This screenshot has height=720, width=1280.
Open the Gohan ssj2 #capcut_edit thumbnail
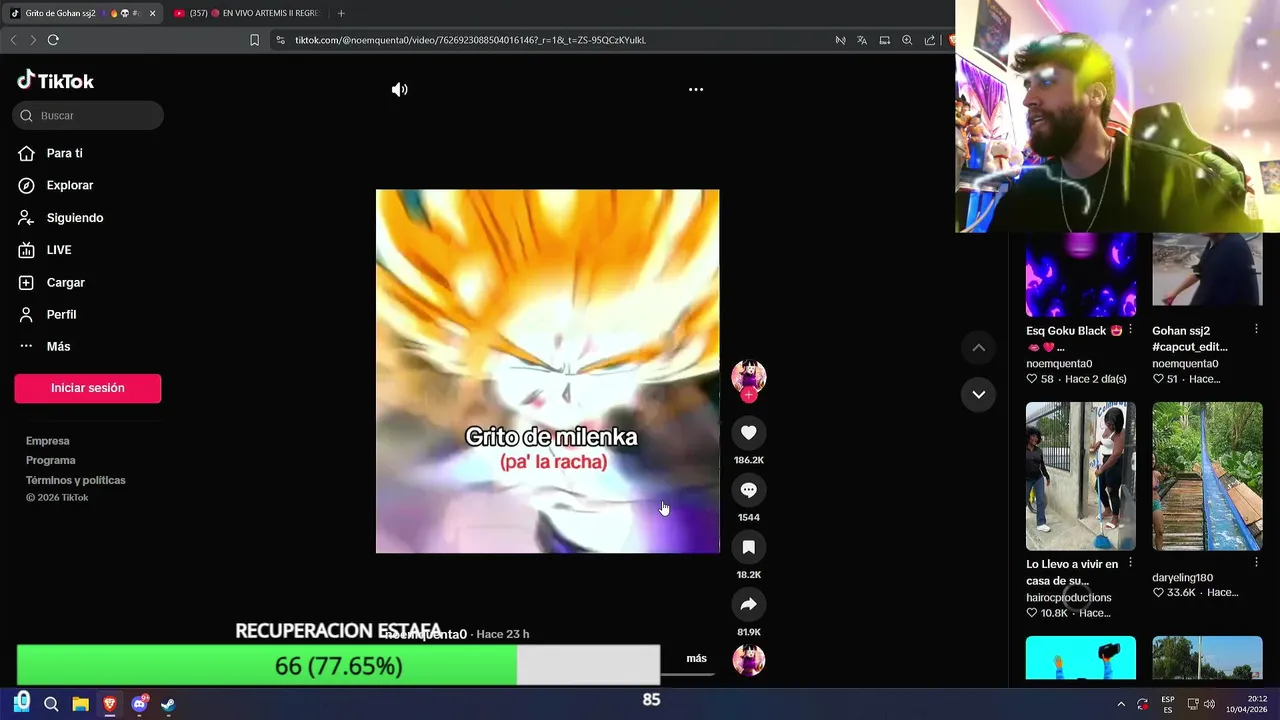click(1207, 269)
